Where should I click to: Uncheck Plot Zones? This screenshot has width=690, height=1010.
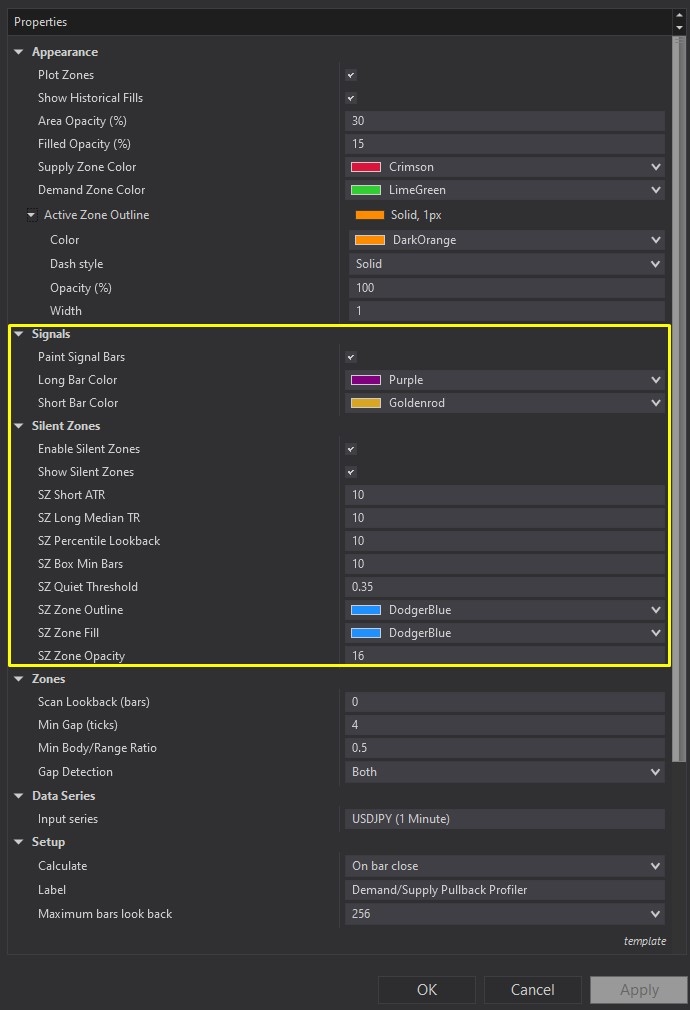click(x=350, y=75)
